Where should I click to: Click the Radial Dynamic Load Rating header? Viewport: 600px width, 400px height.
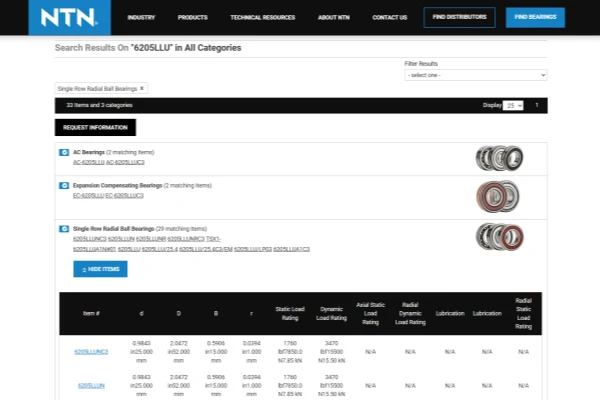coord(410,313)
